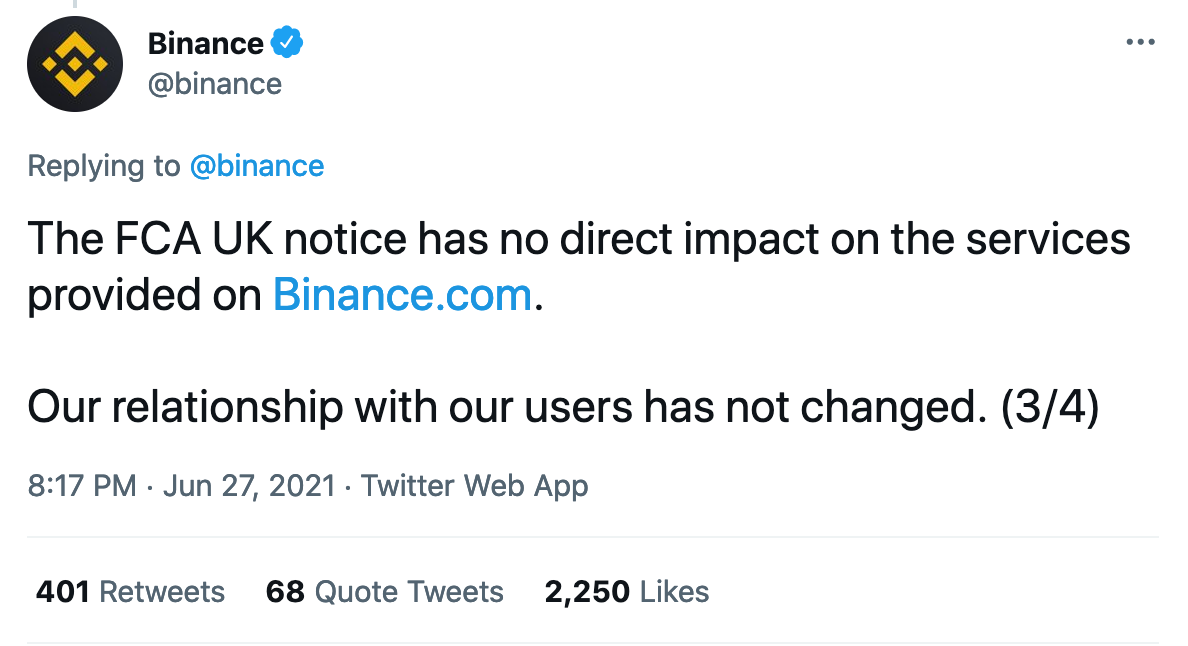
Task: View the 401 Retweets list
Action: click(130, 591)
